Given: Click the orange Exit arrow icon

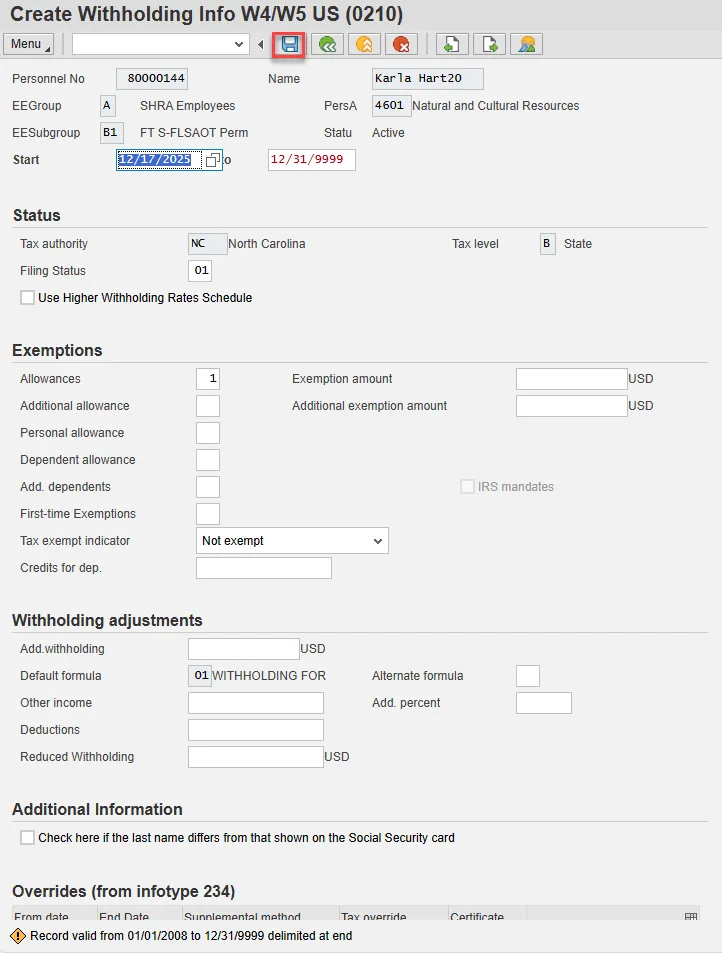Looking at the screenshot, I should tap(364, 44).
